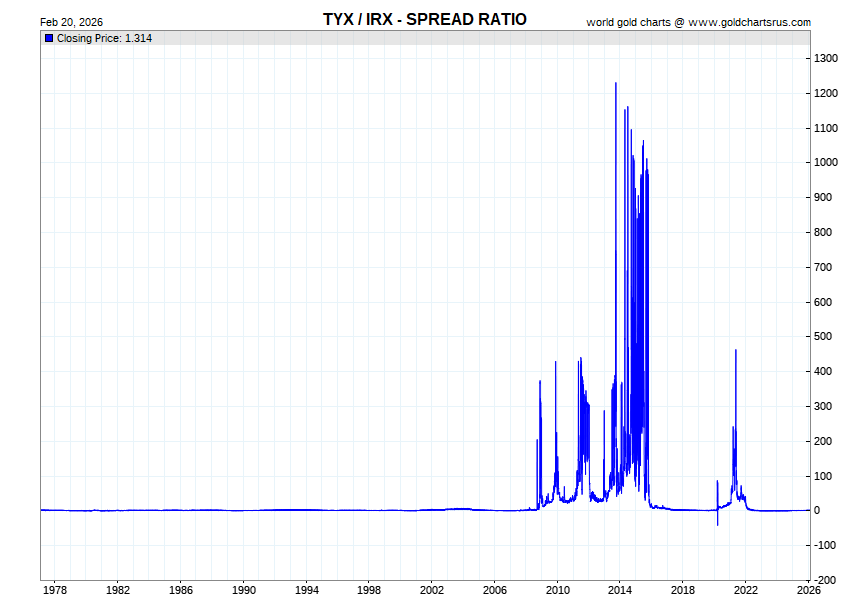Click the x-axis year label 1978

click(x=55, y=590)
